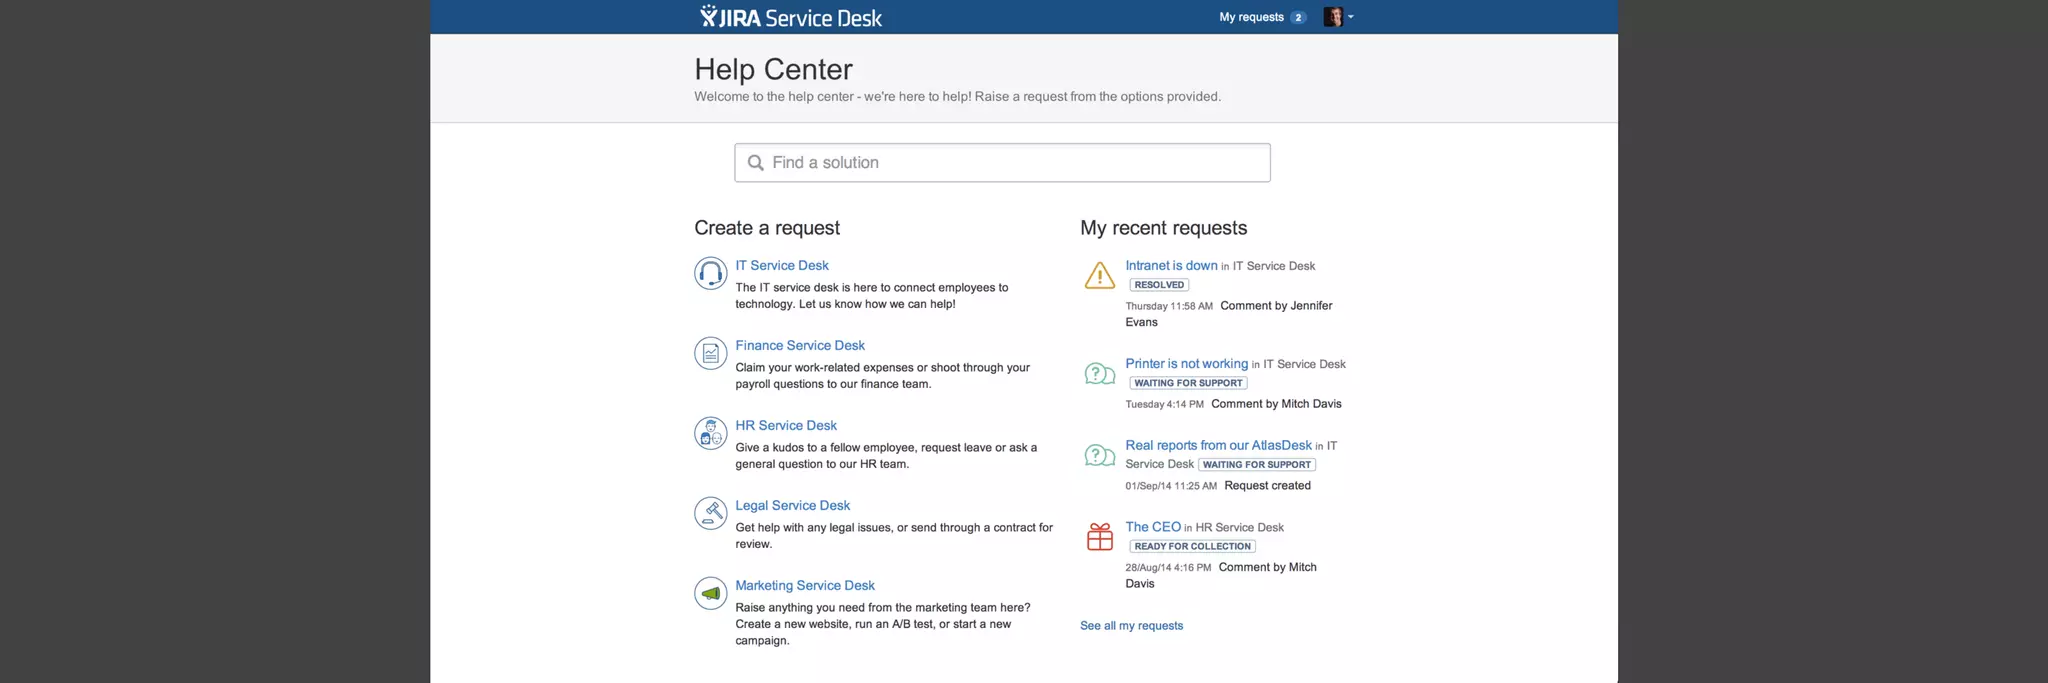2048x683 pixels.
Task: Click the My requests count badge 2
Action: [1298, 17]
